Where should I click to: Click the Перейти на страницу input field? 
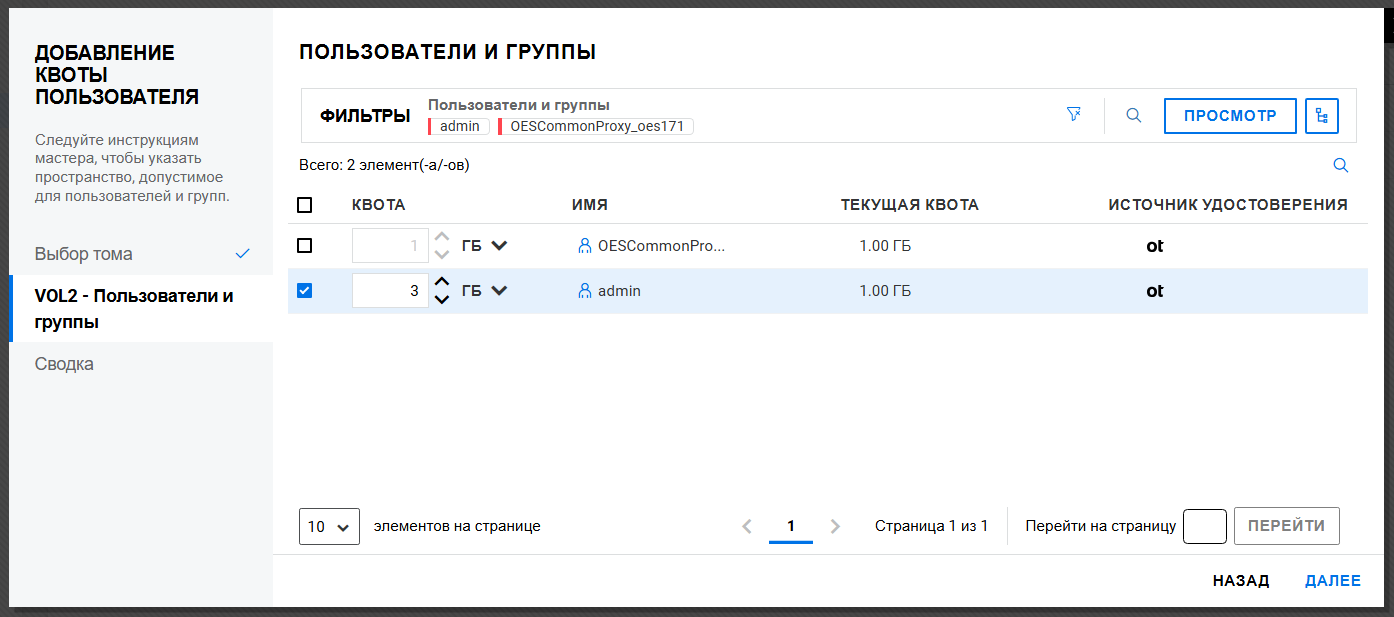tap(1204, 526)
